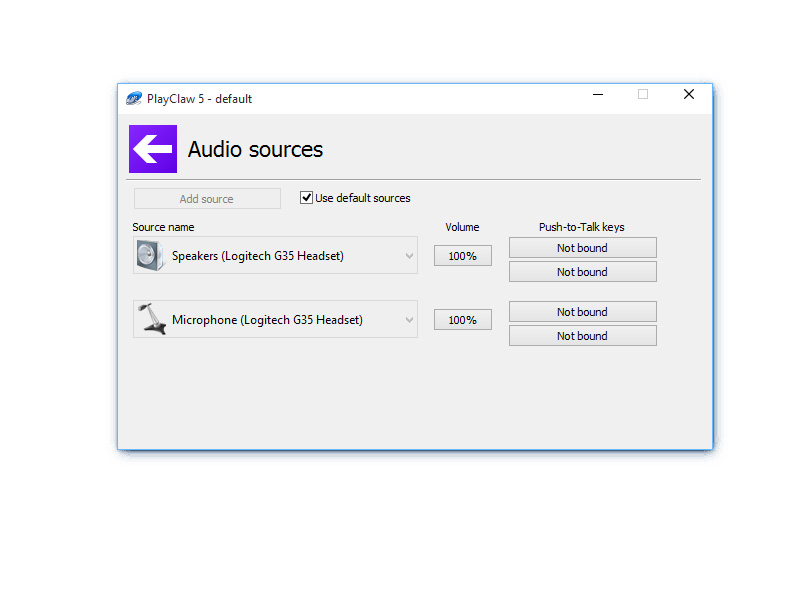The height and width of the screenshot is (600, 800).
Task: Maximize the PlayClaw window
Action: (x=643, y=95)
